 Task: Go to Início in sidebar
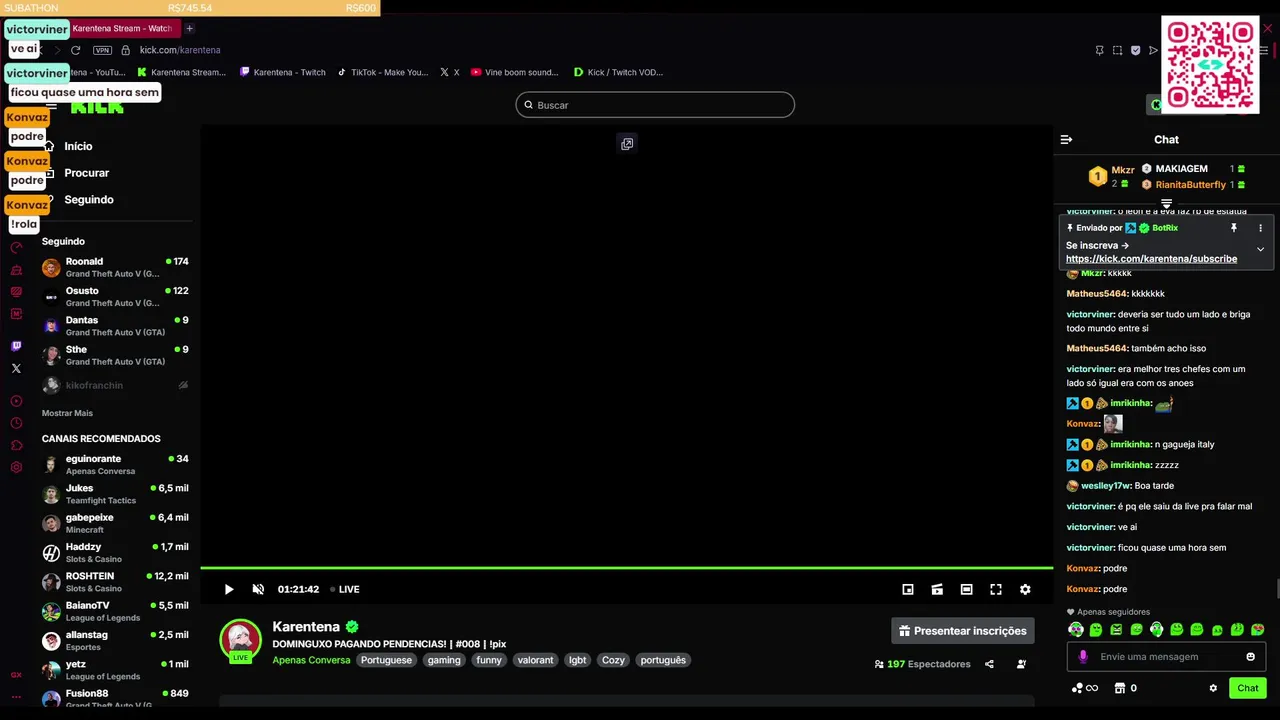coord(78,146)
